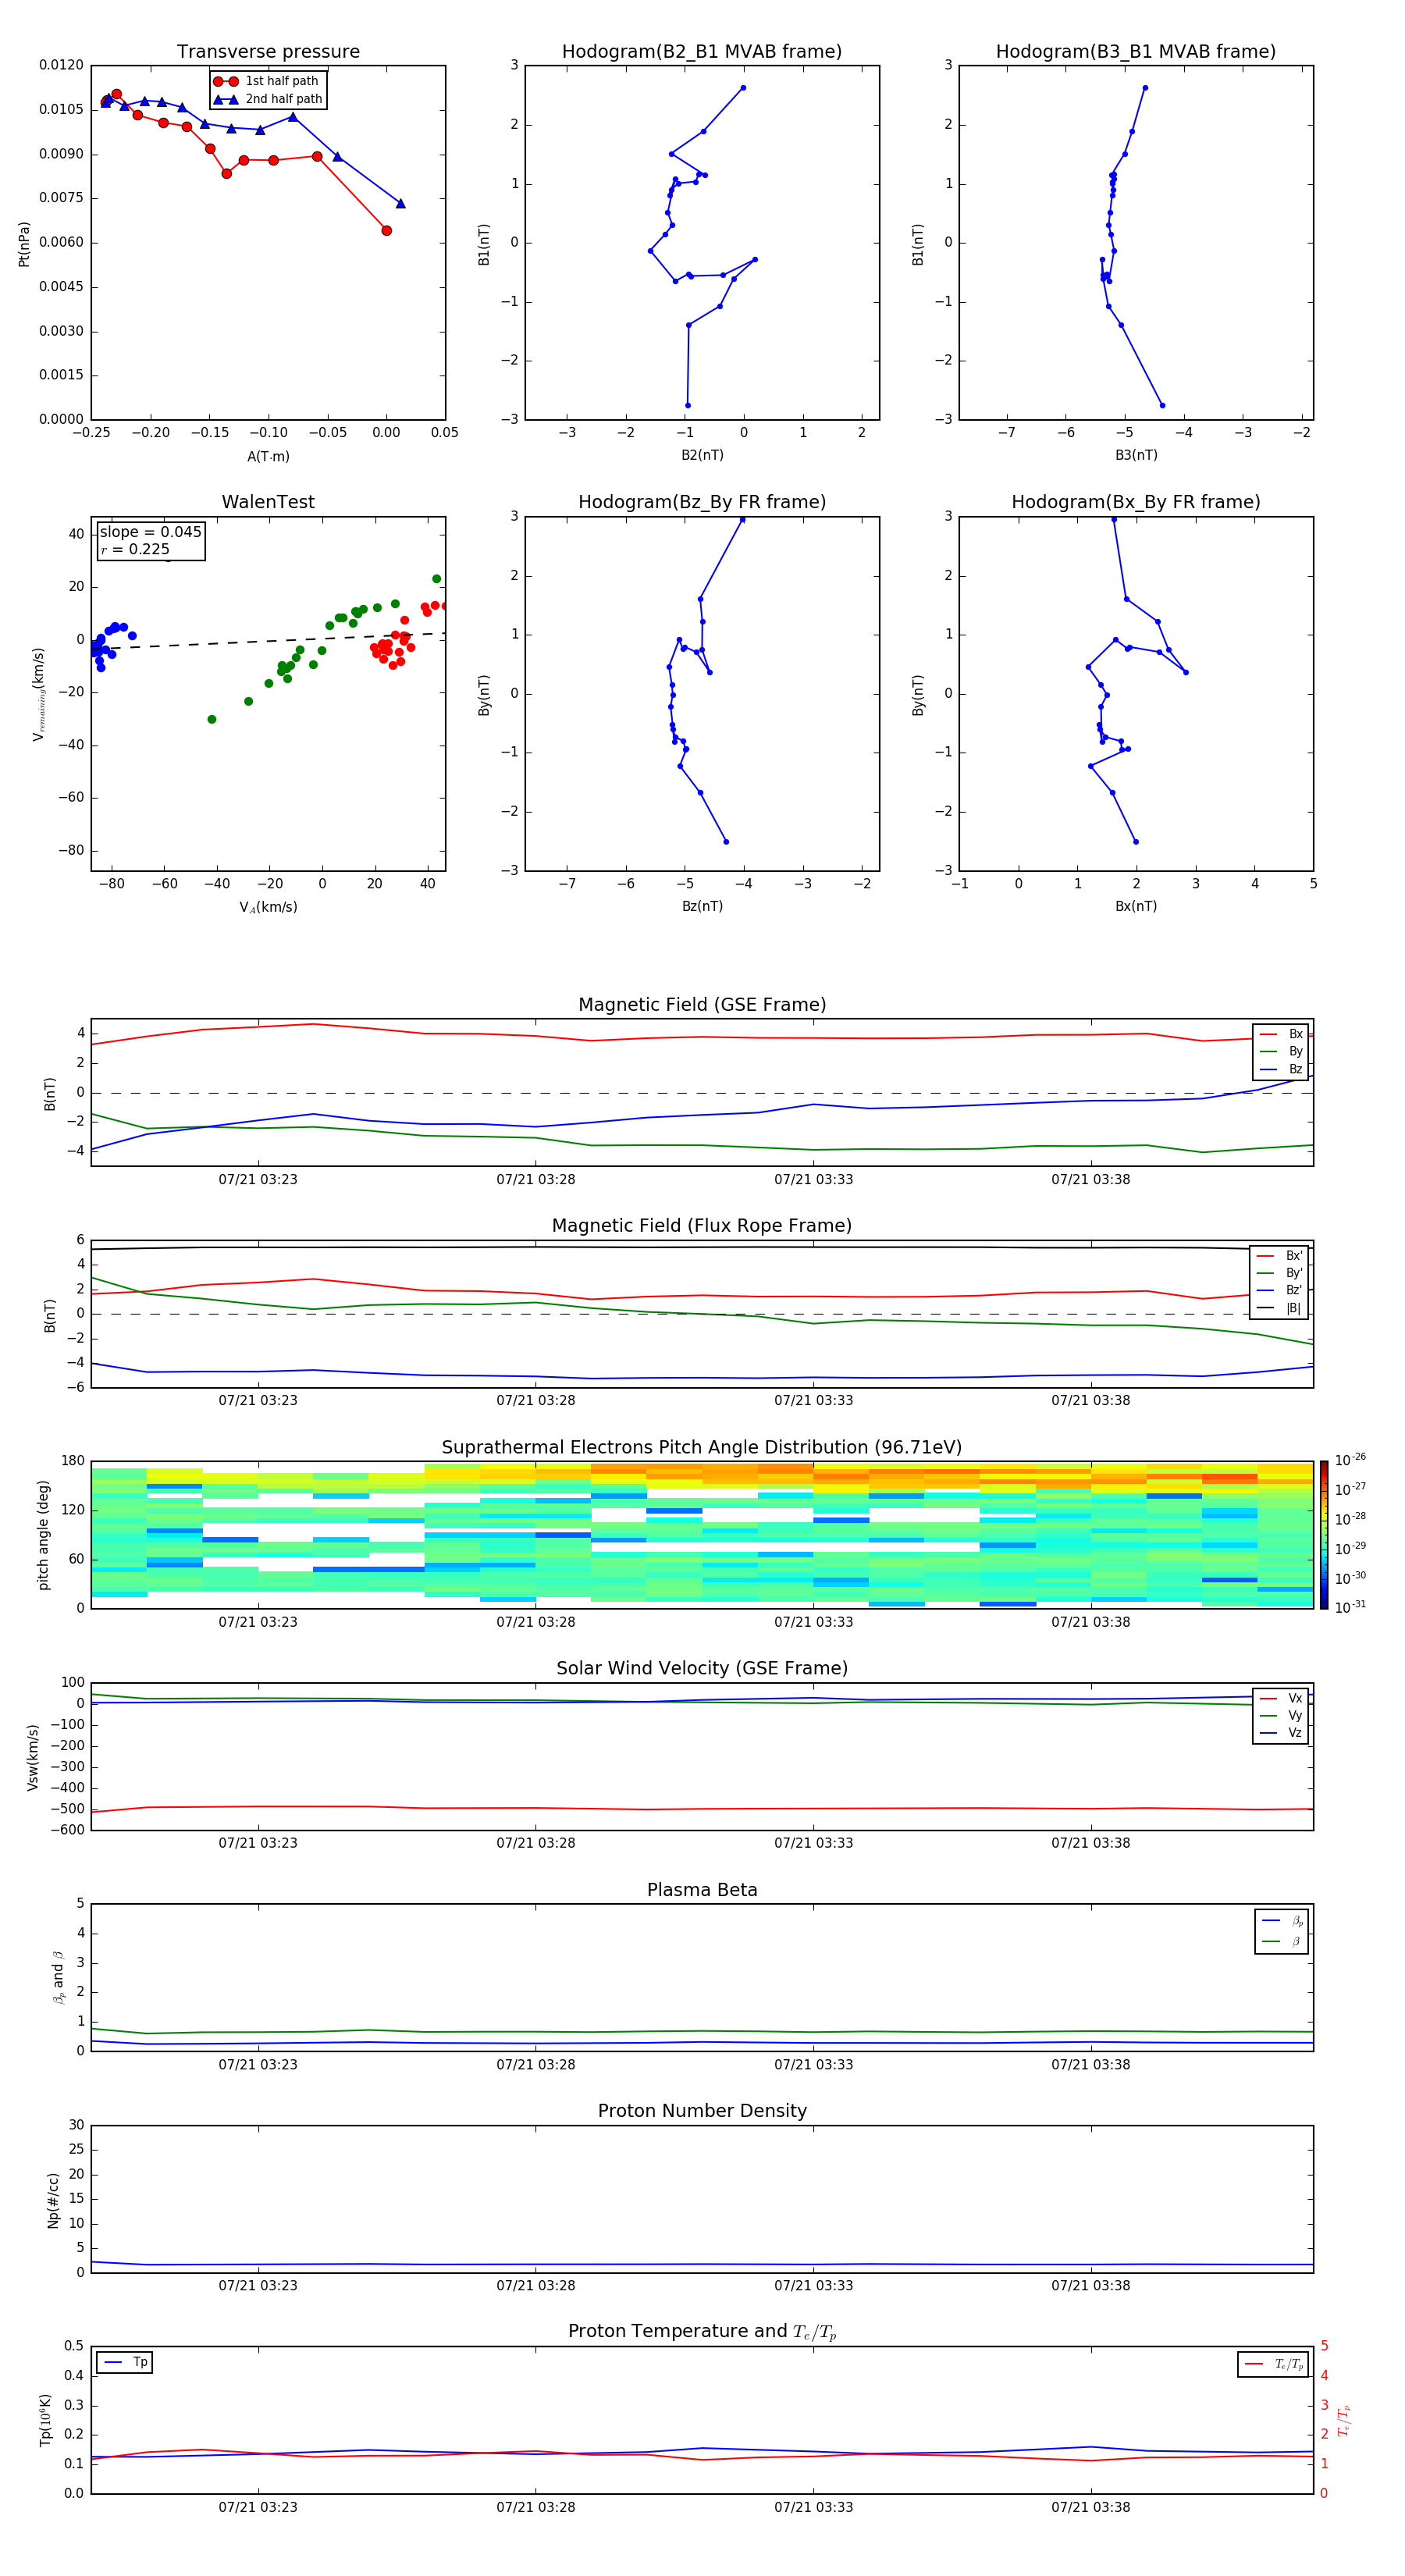Select the Vx entry in the velocity legend
Viewport: 1405px width, 2576px height.
tap(1281, 1698)
